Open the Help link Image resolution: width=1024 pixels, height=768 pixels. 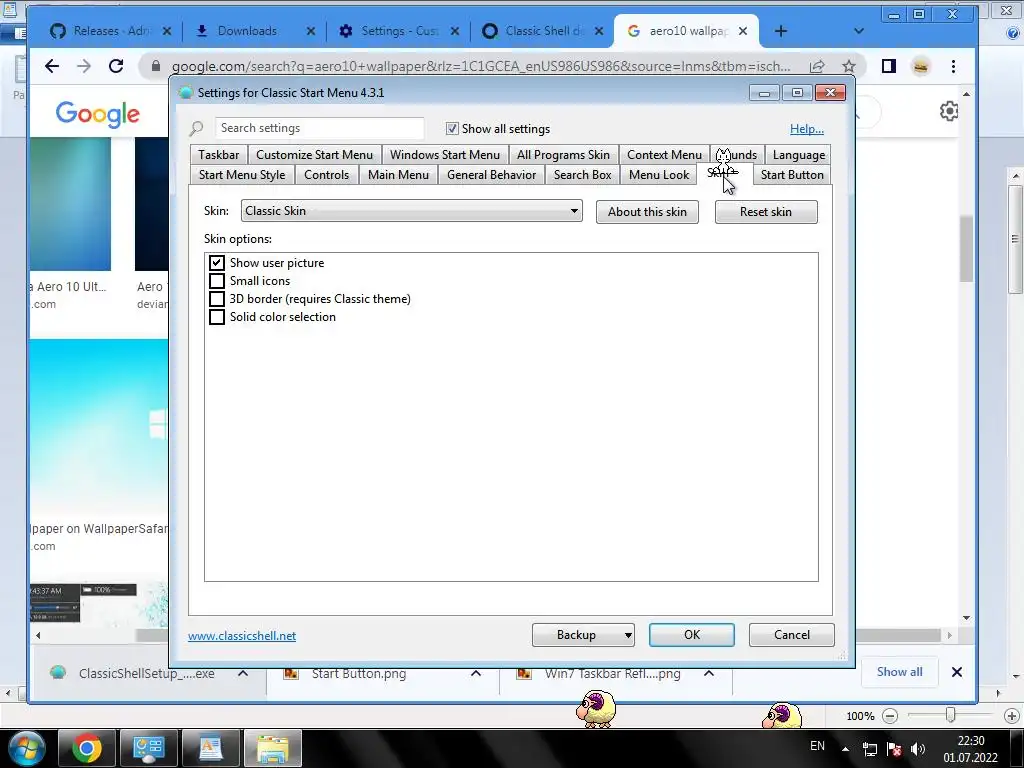(807, 129)
